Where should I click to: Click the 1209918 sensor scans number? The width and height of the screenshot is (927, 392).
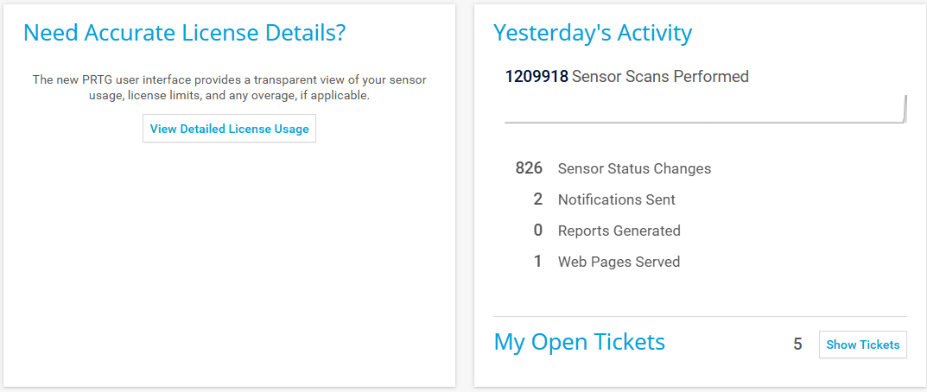click(537, 76)
